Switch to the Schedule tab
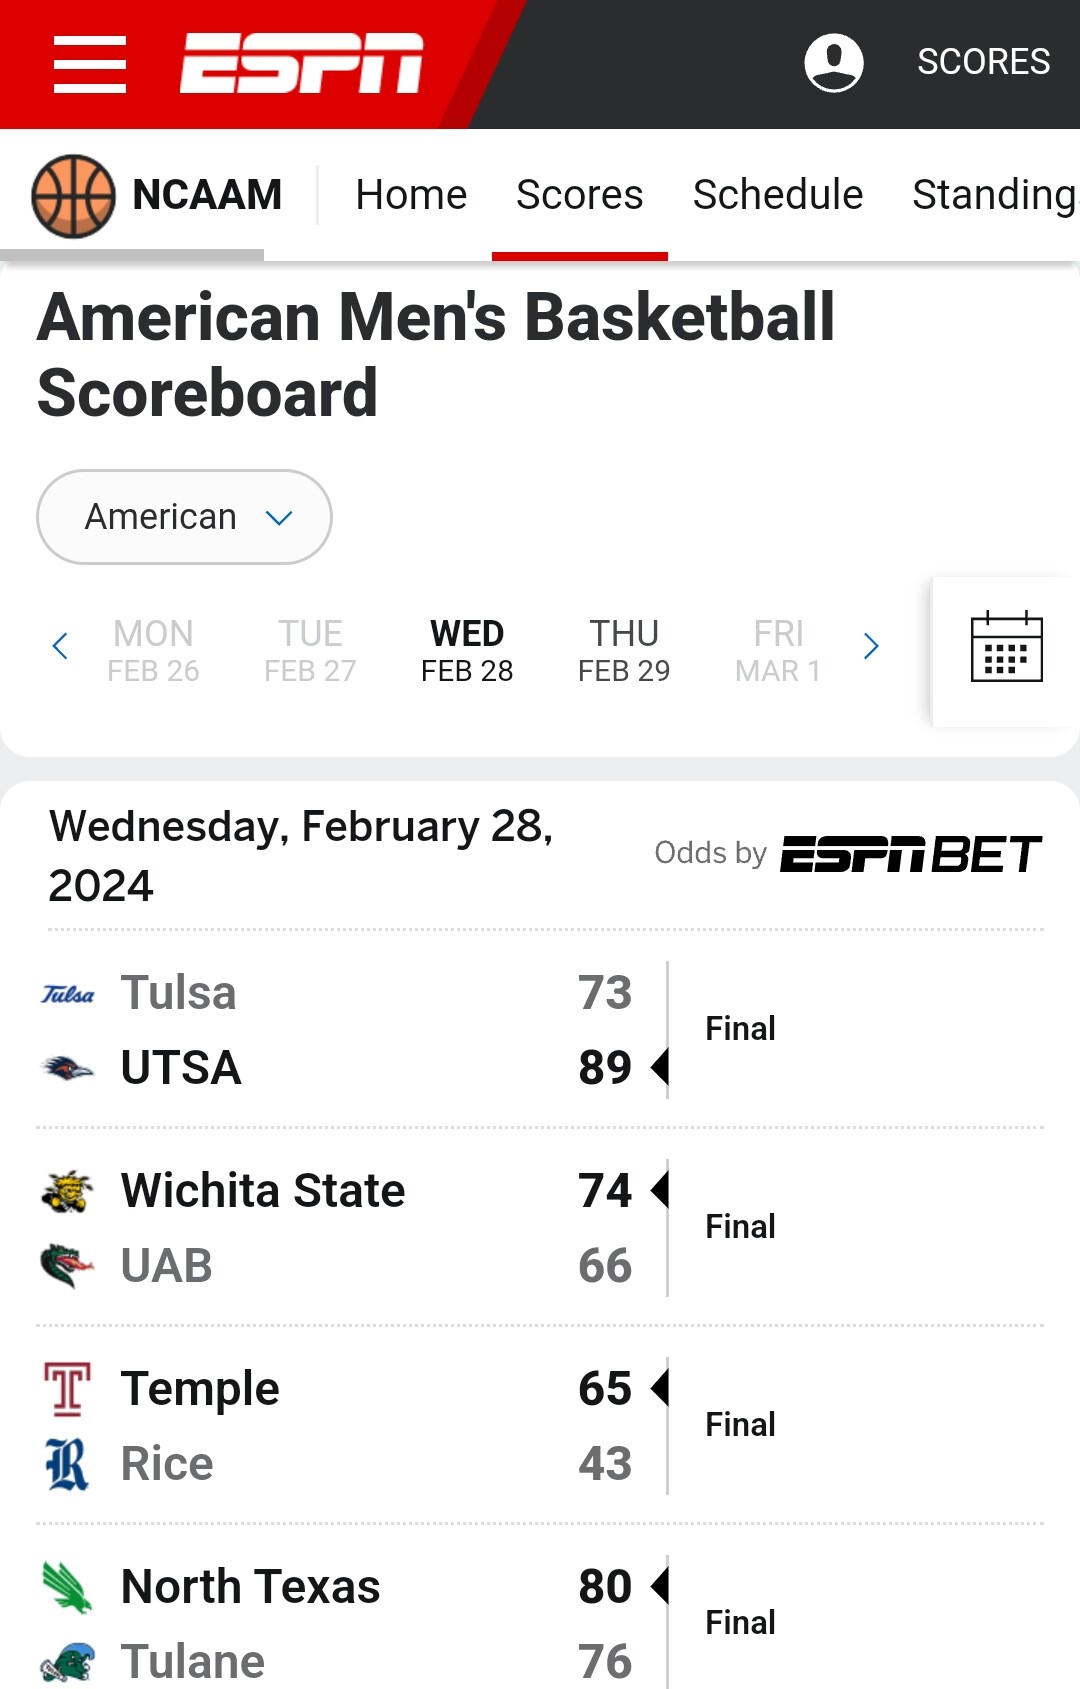This screenshot has width=1080, height=1689. click(778, 195)
